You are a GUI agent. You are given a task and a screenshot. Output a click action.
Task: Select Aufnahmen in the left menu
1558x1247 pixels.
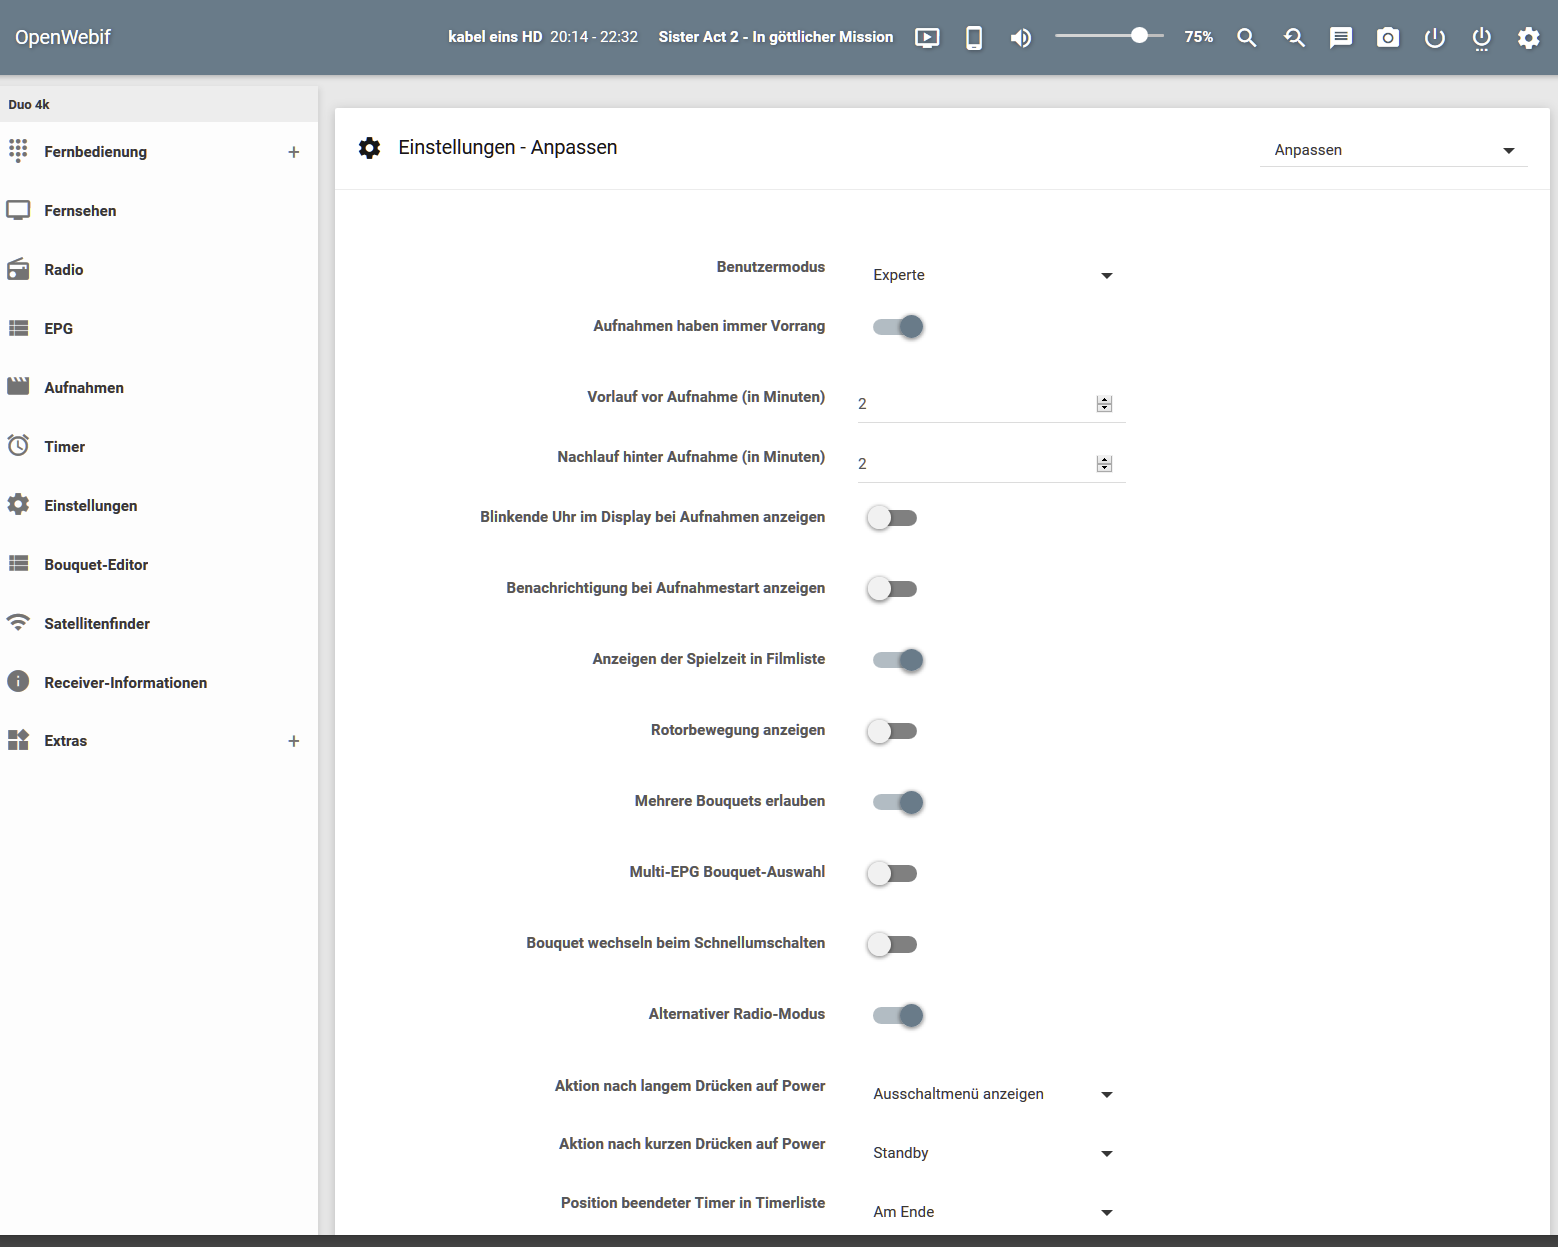[84, 387]
